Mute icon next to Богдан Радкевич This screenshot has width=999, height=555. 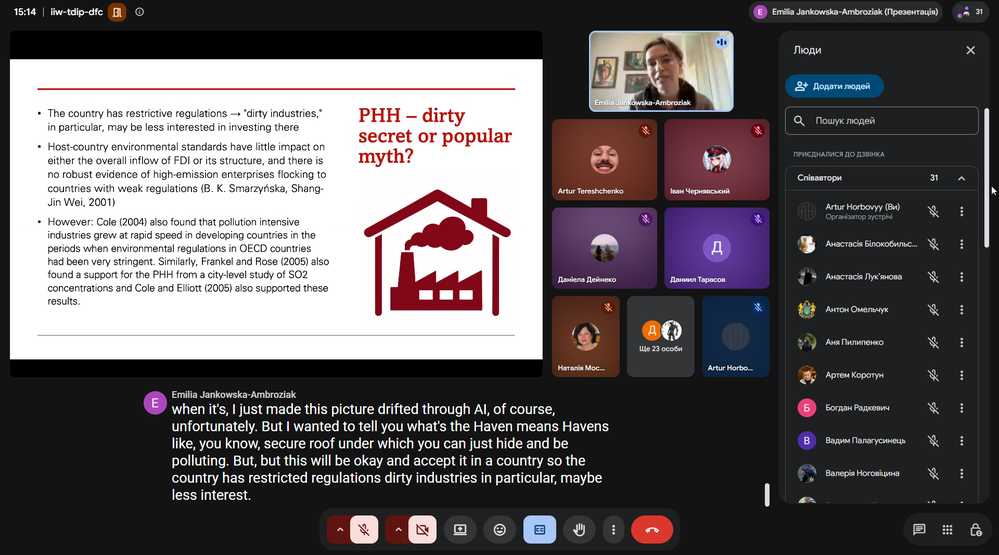933,408
